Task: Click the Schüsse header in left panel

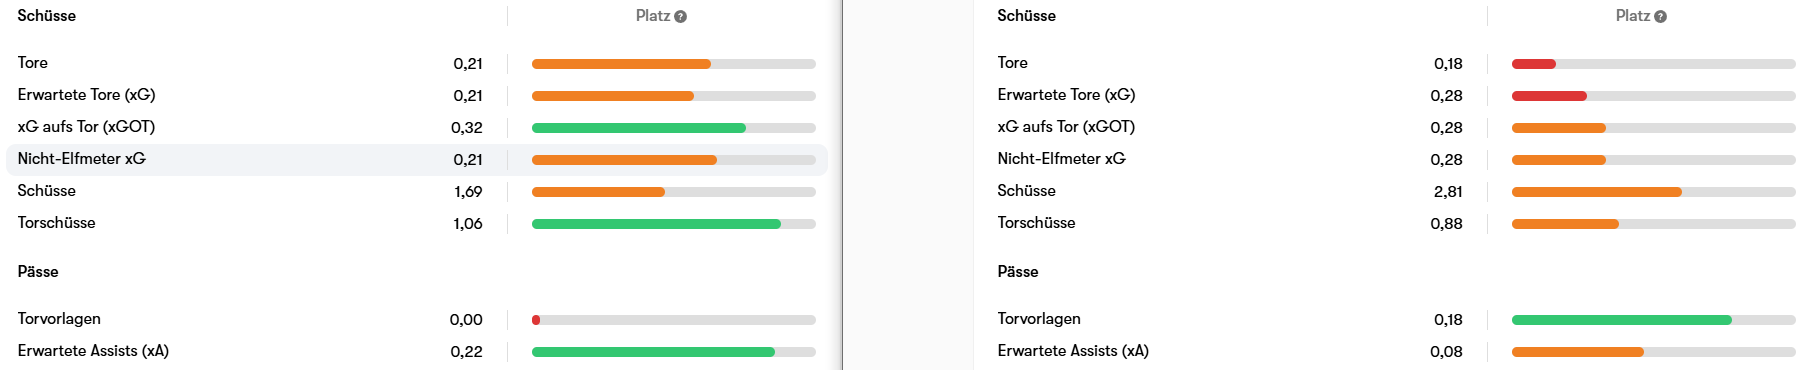Action: 47,16
